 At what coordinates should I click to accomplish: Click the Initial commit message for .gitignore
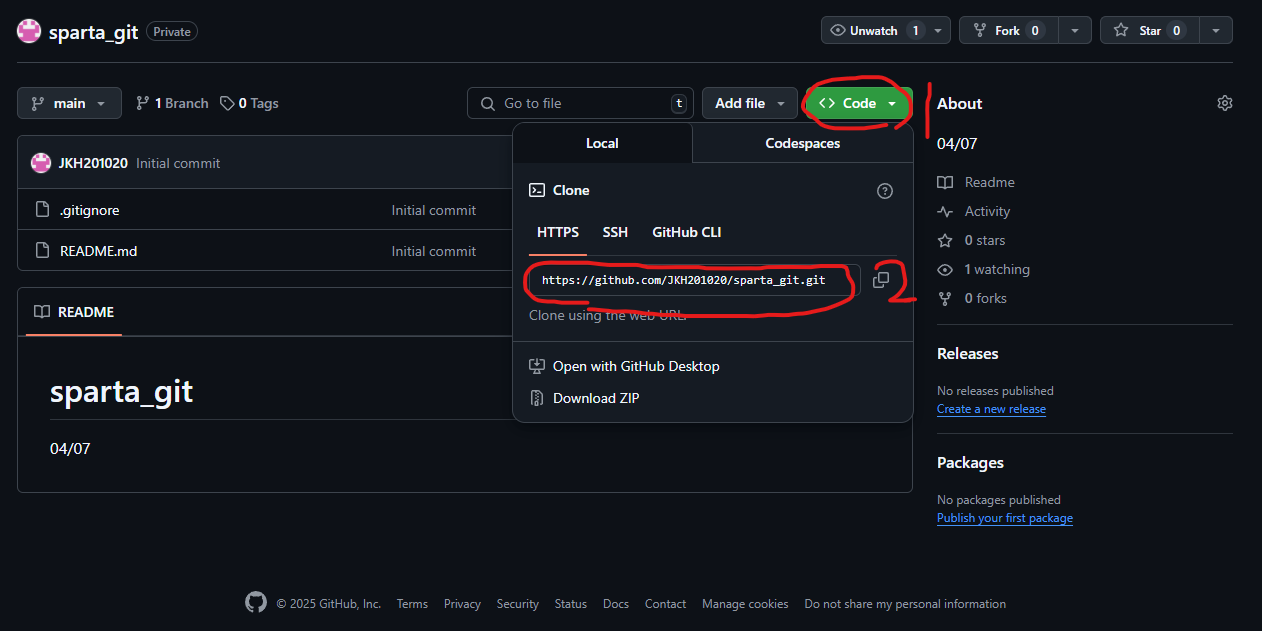(x=434, y=210)
